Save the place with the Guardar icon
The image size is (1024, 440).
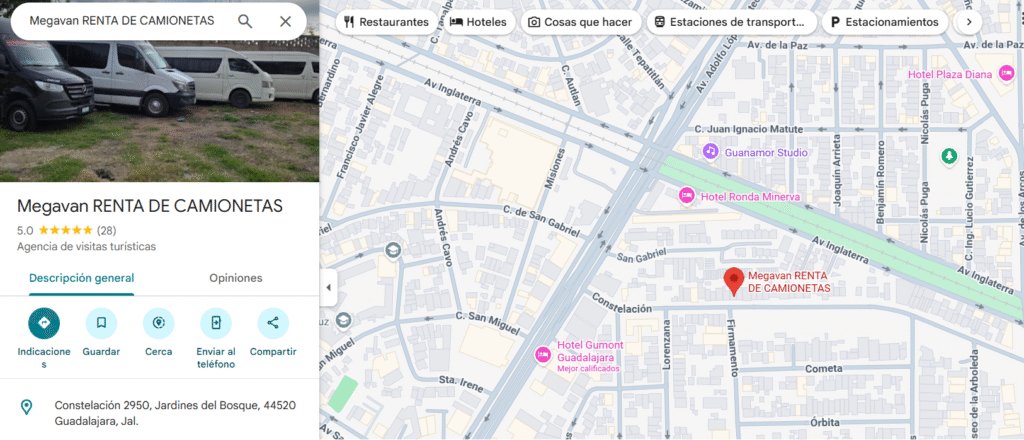click(101, 323)
